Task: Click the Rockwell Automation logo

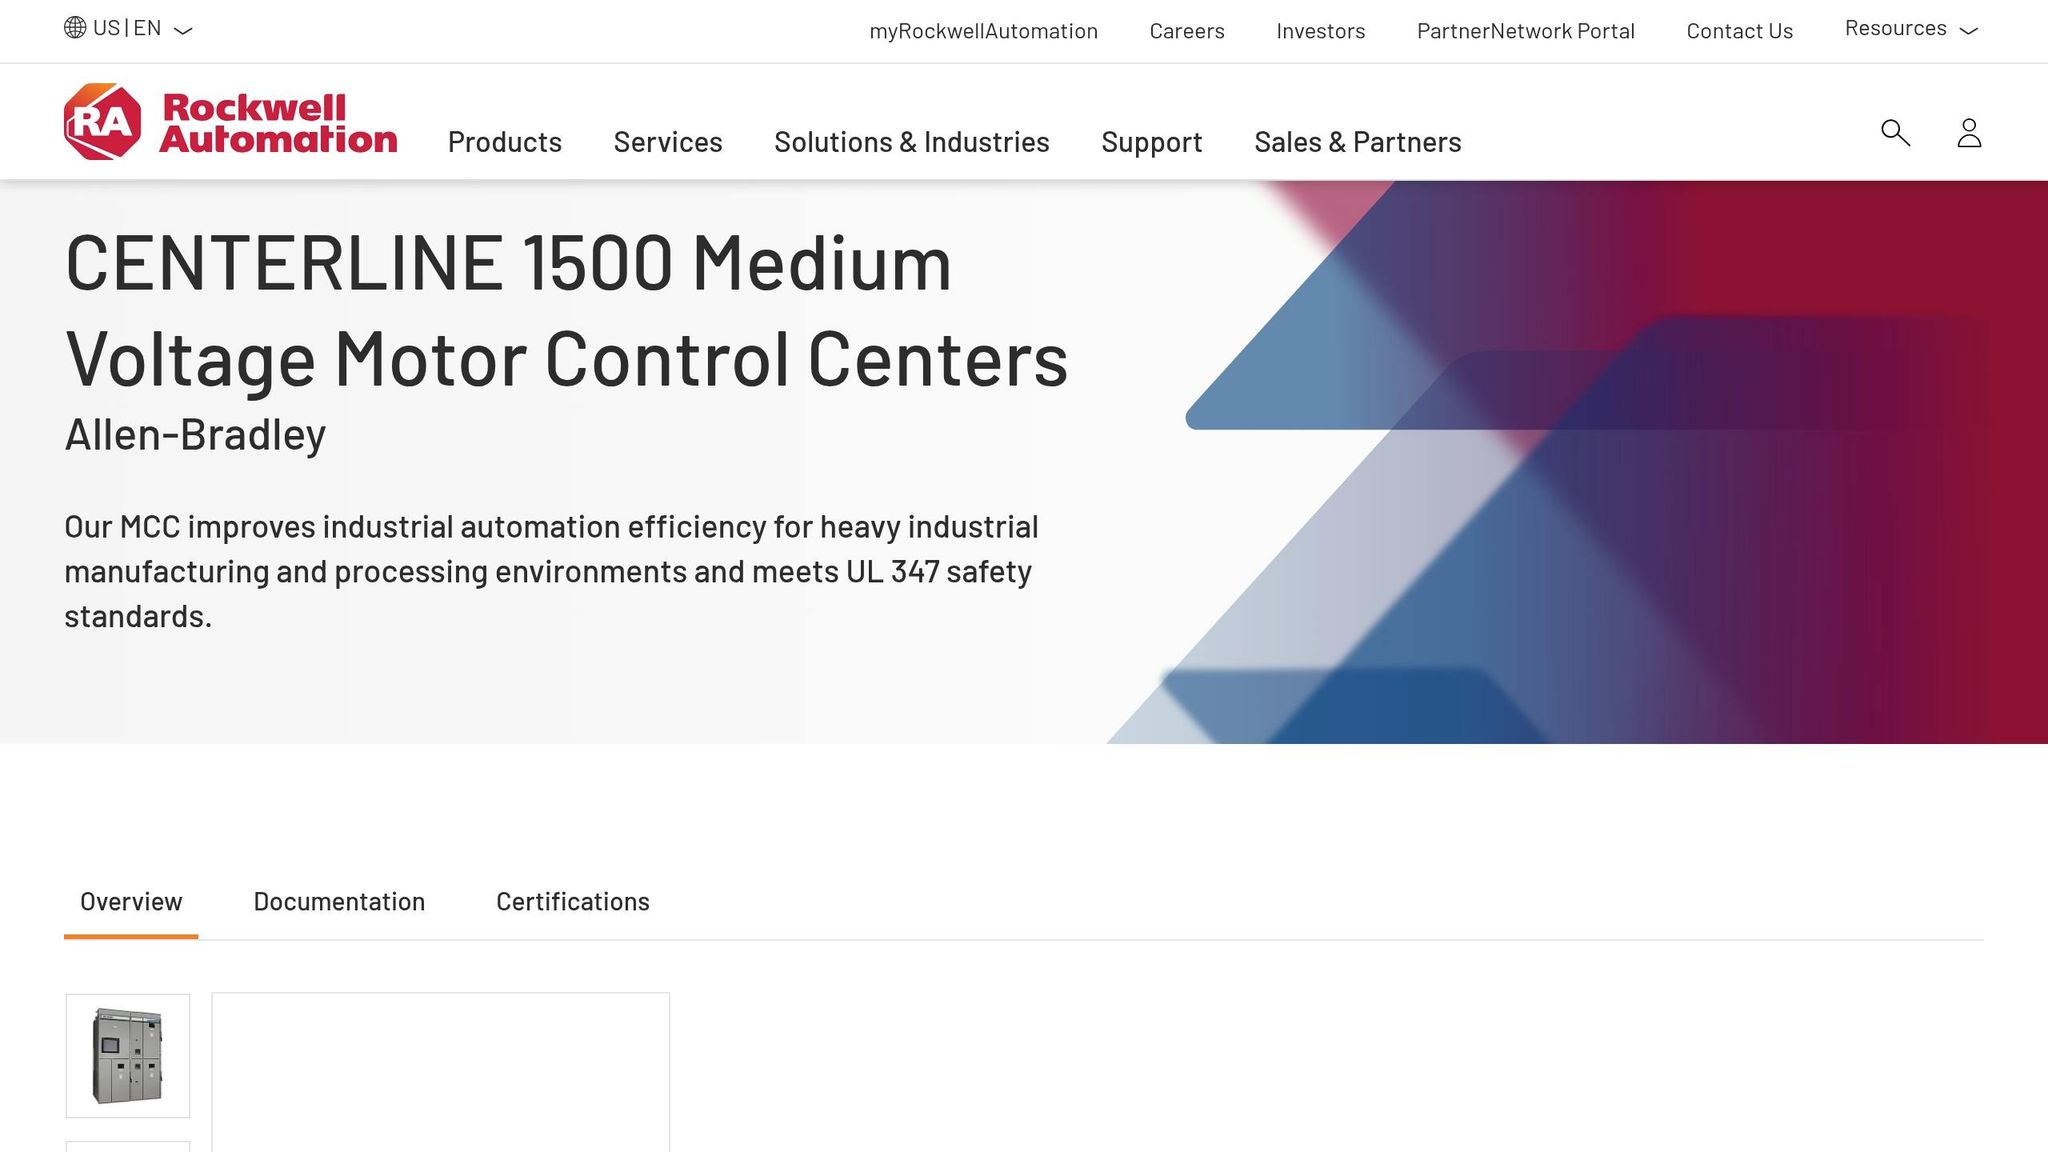Action: (x=230, y=122)
